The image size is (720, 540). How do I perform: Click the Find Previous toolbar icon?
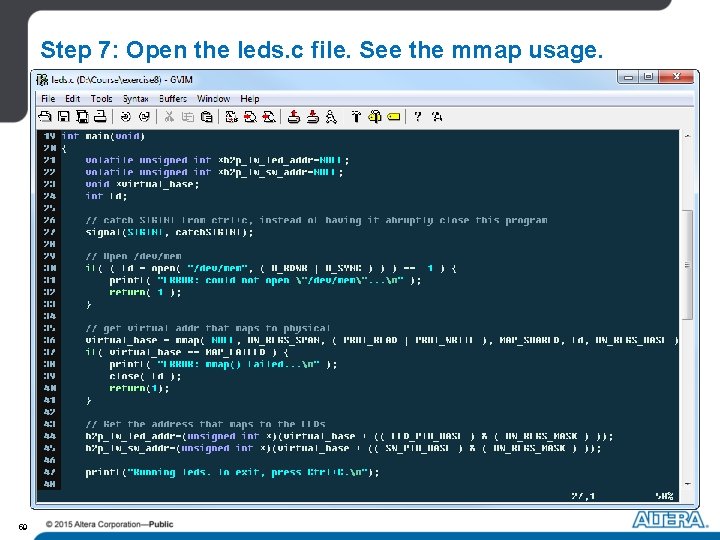click(x=269, y=117)
